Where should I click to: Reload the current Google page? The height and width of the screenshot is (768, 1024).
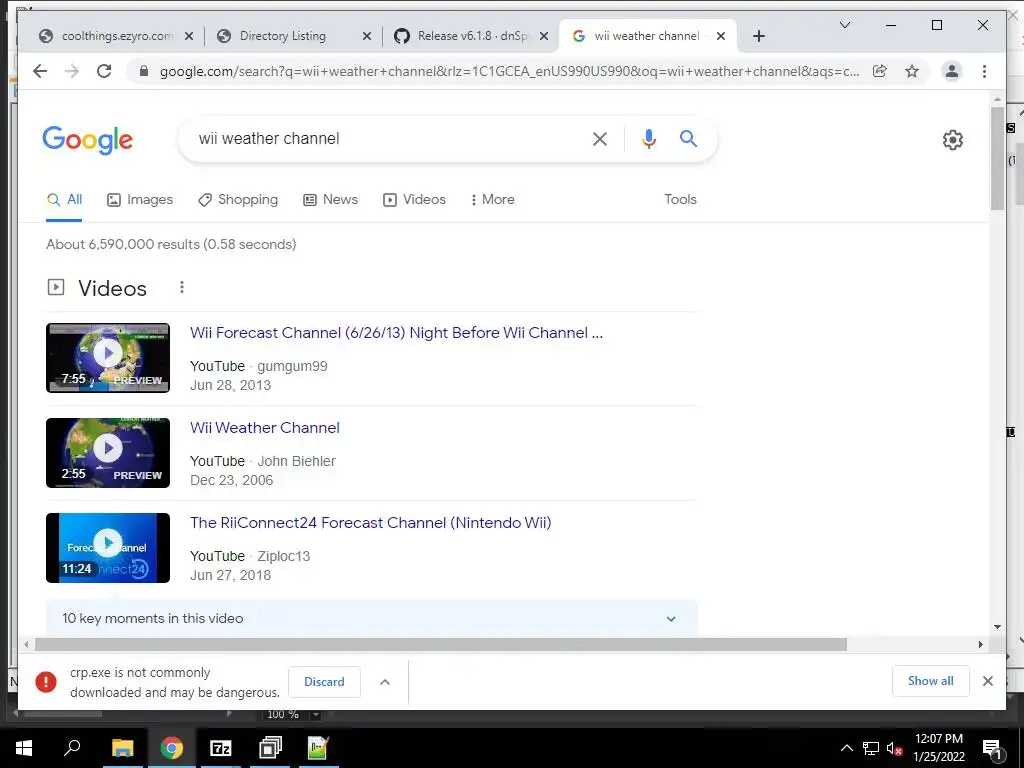tap(104, 71)
